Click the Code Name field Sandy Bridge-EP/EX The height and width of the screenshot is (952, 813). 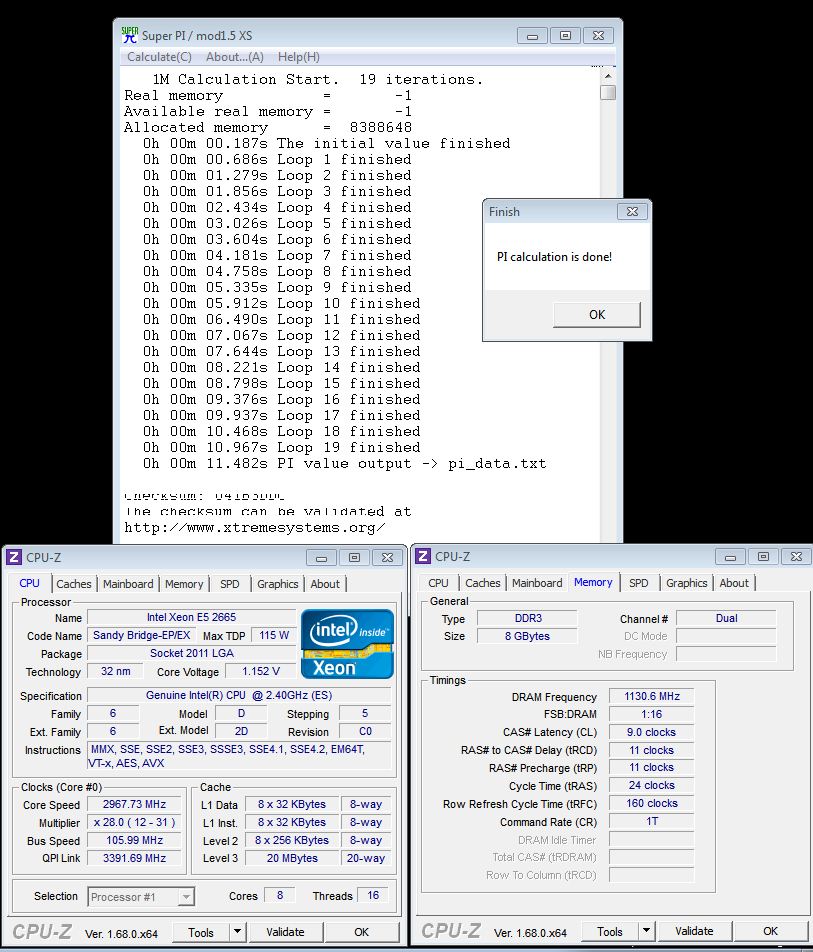coord(141,635)
